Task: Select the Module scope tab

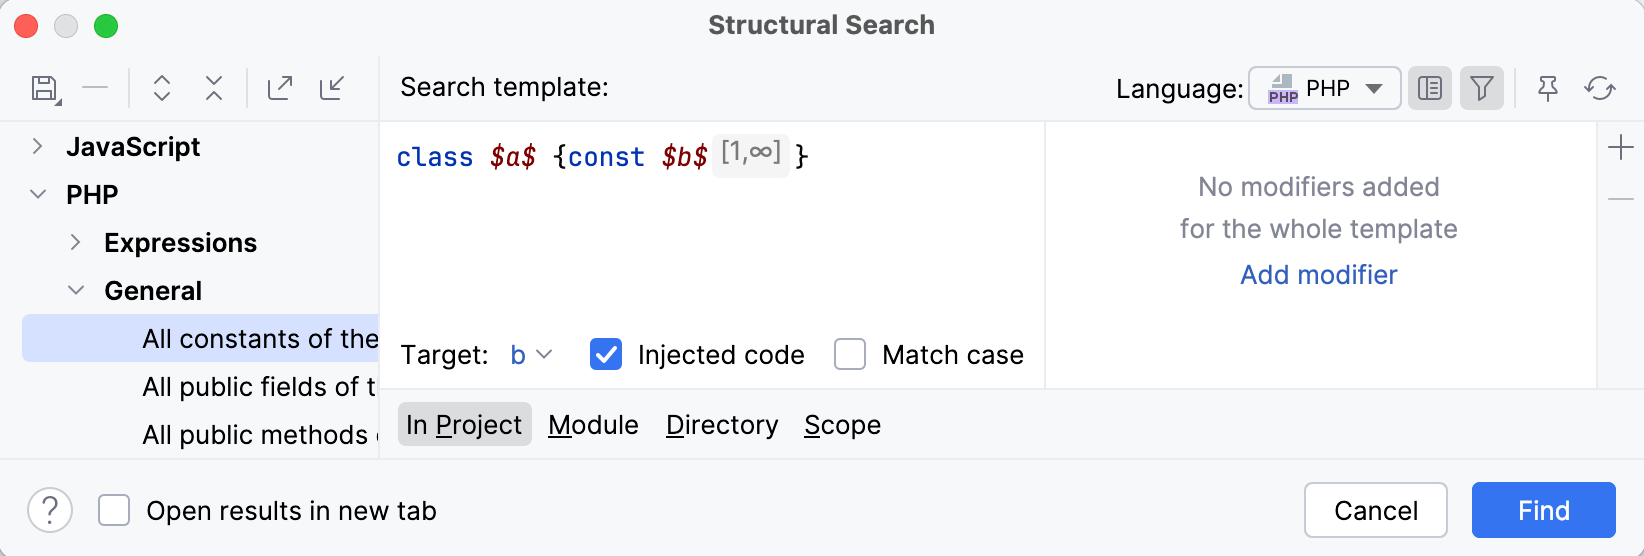Action: coord(593,425)
